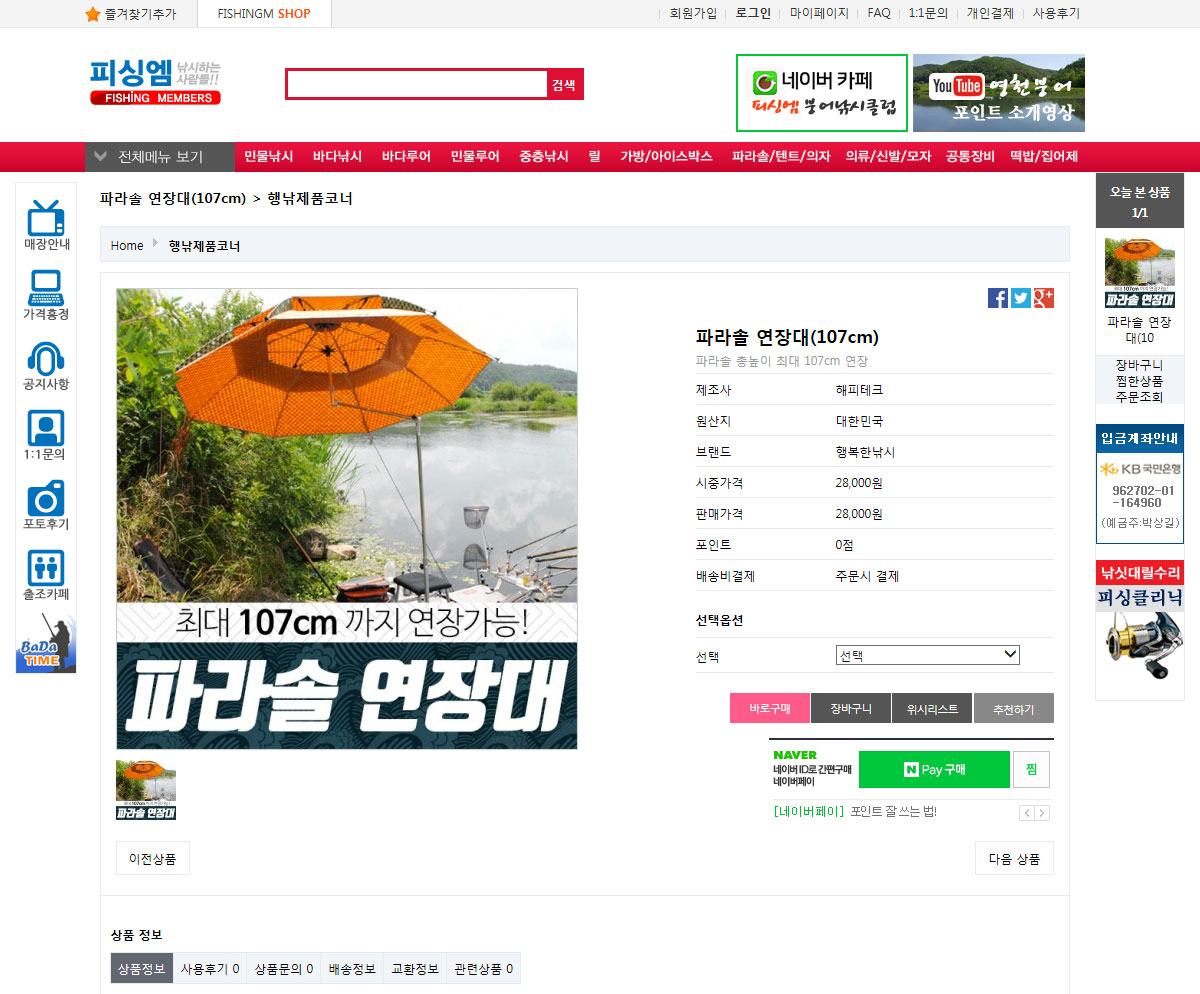Screen dimensions: 1200x994
Task: Share the product on Facebook
Action: pyautogui.click(x=998, y=298)
